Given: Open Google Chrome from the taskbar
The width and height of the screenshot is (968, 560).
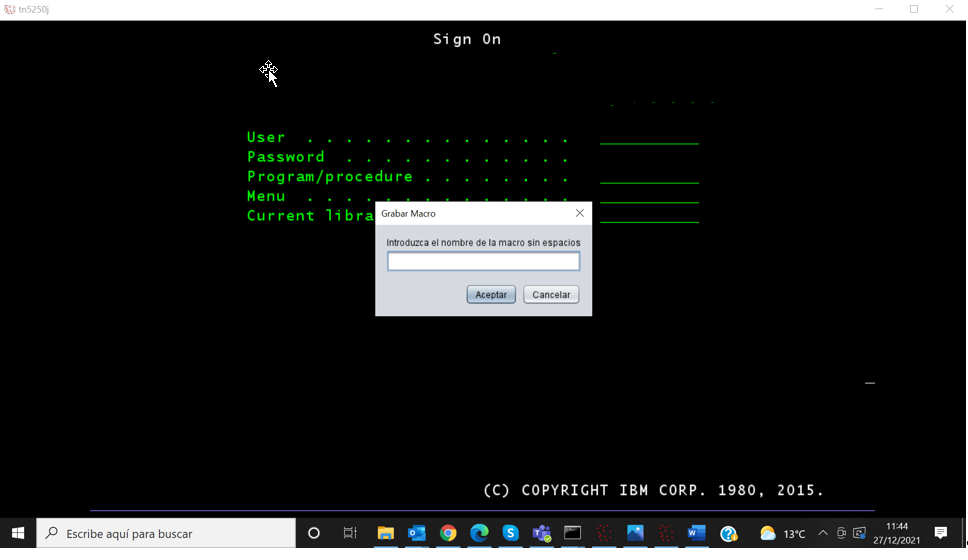Looking at the screenshot, I should pyautogui.click(x=448, y=533).
